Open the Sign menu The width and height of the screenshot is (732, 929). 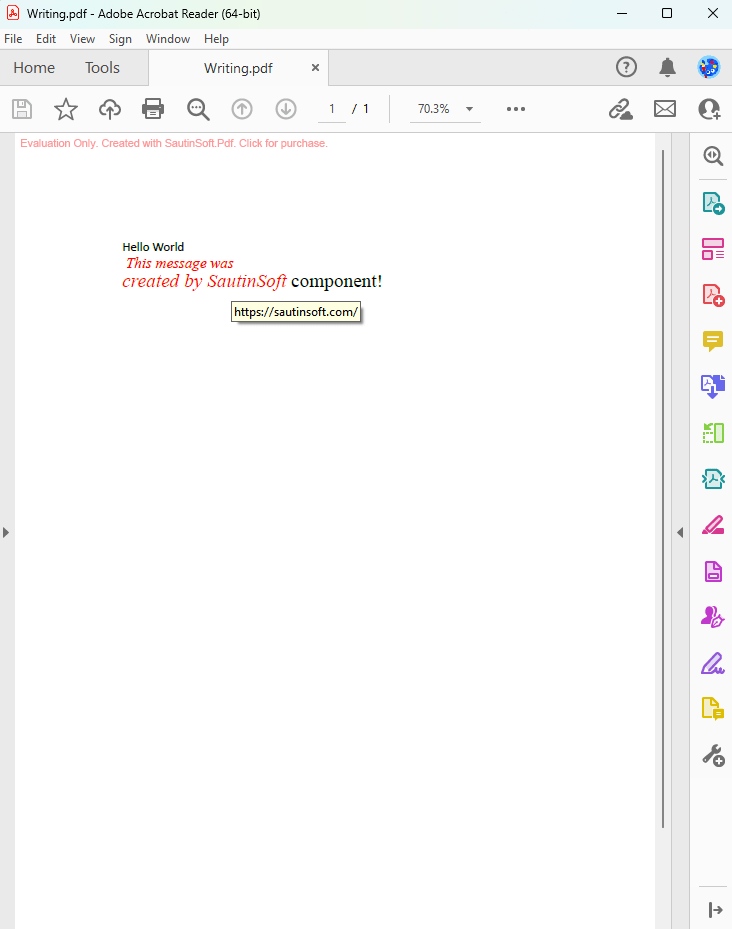point(120,39)
